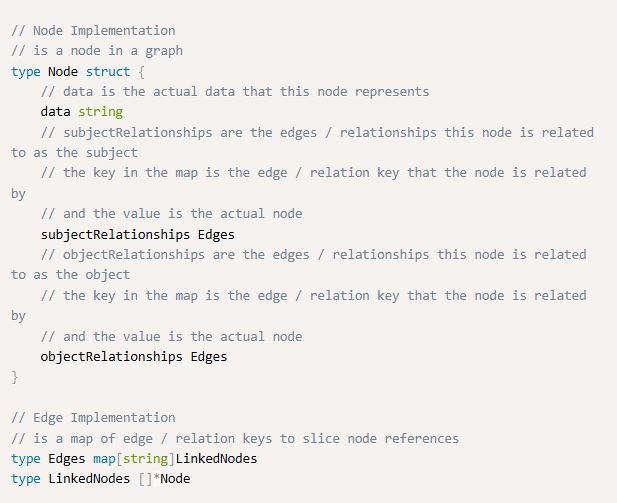The image size is (617, 503).
Task: Click comment starting 'objectRelationships are the edges'
Action: click(313, 254)
